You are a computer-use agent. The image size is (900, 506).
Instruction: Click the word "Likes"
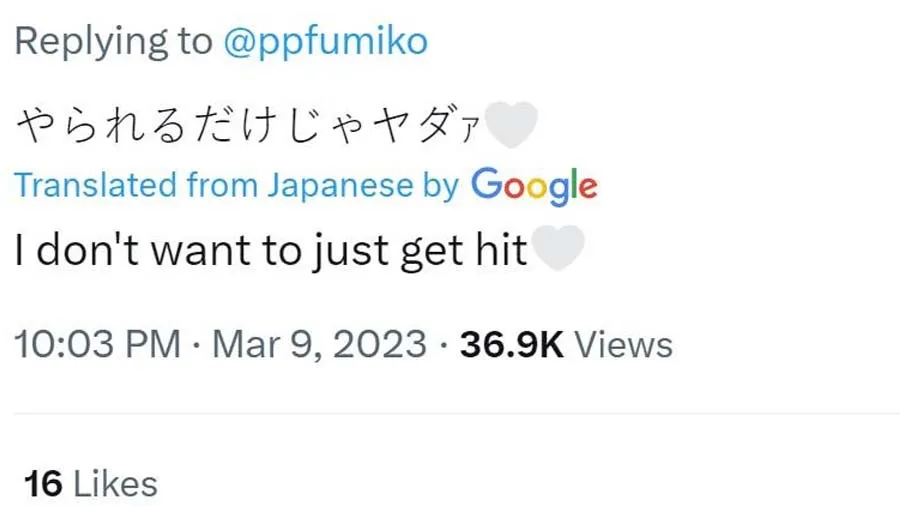[116, 484]
